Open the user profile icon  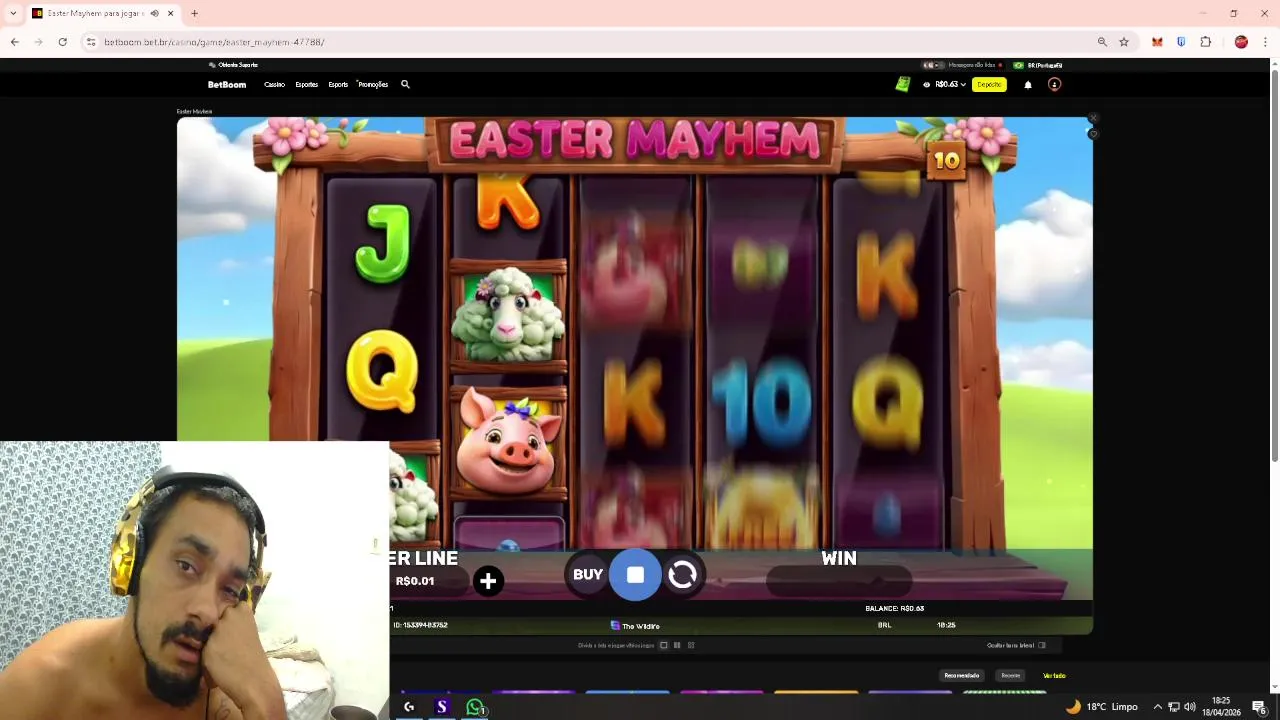click(x=1054, y=84)
